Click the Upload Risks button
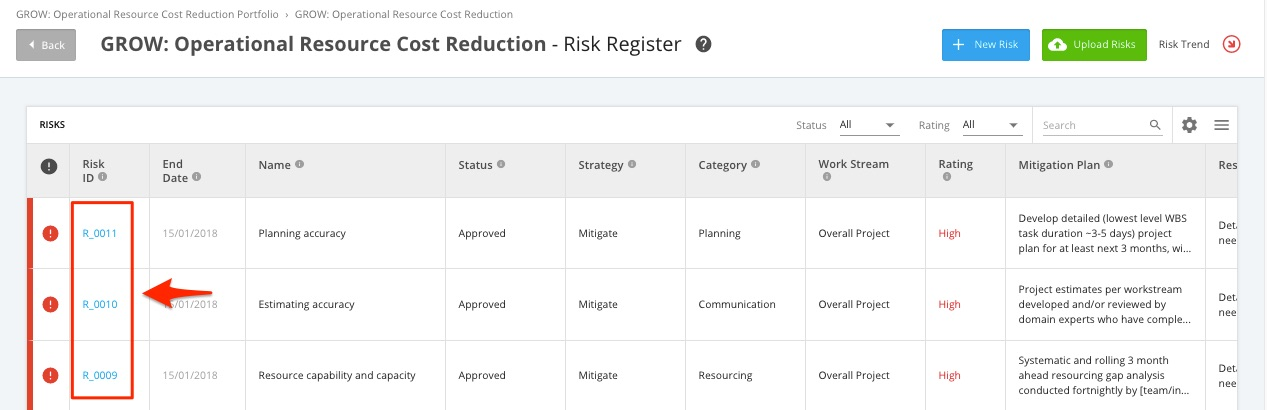The height and width of the screenshot is (410, 1267). click(1094, 45)
